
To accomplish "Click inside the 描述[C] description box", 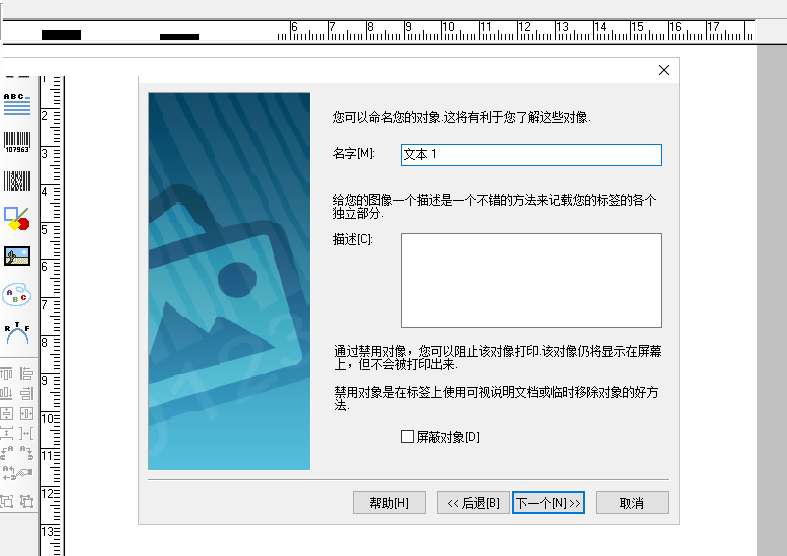I will (x=531, y=280).
